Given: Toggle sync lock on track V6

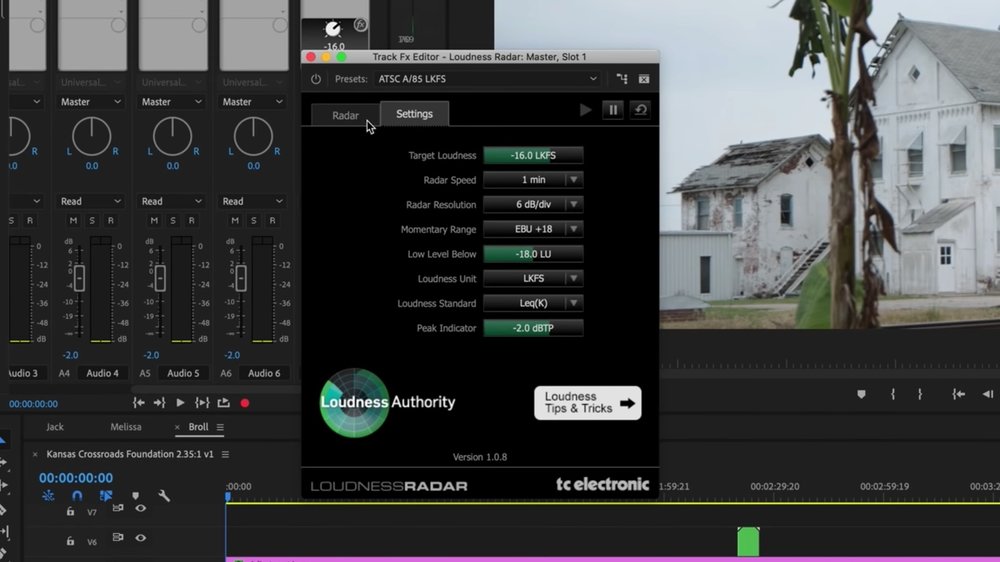Looking at the screenshot, I should [118, 538].
